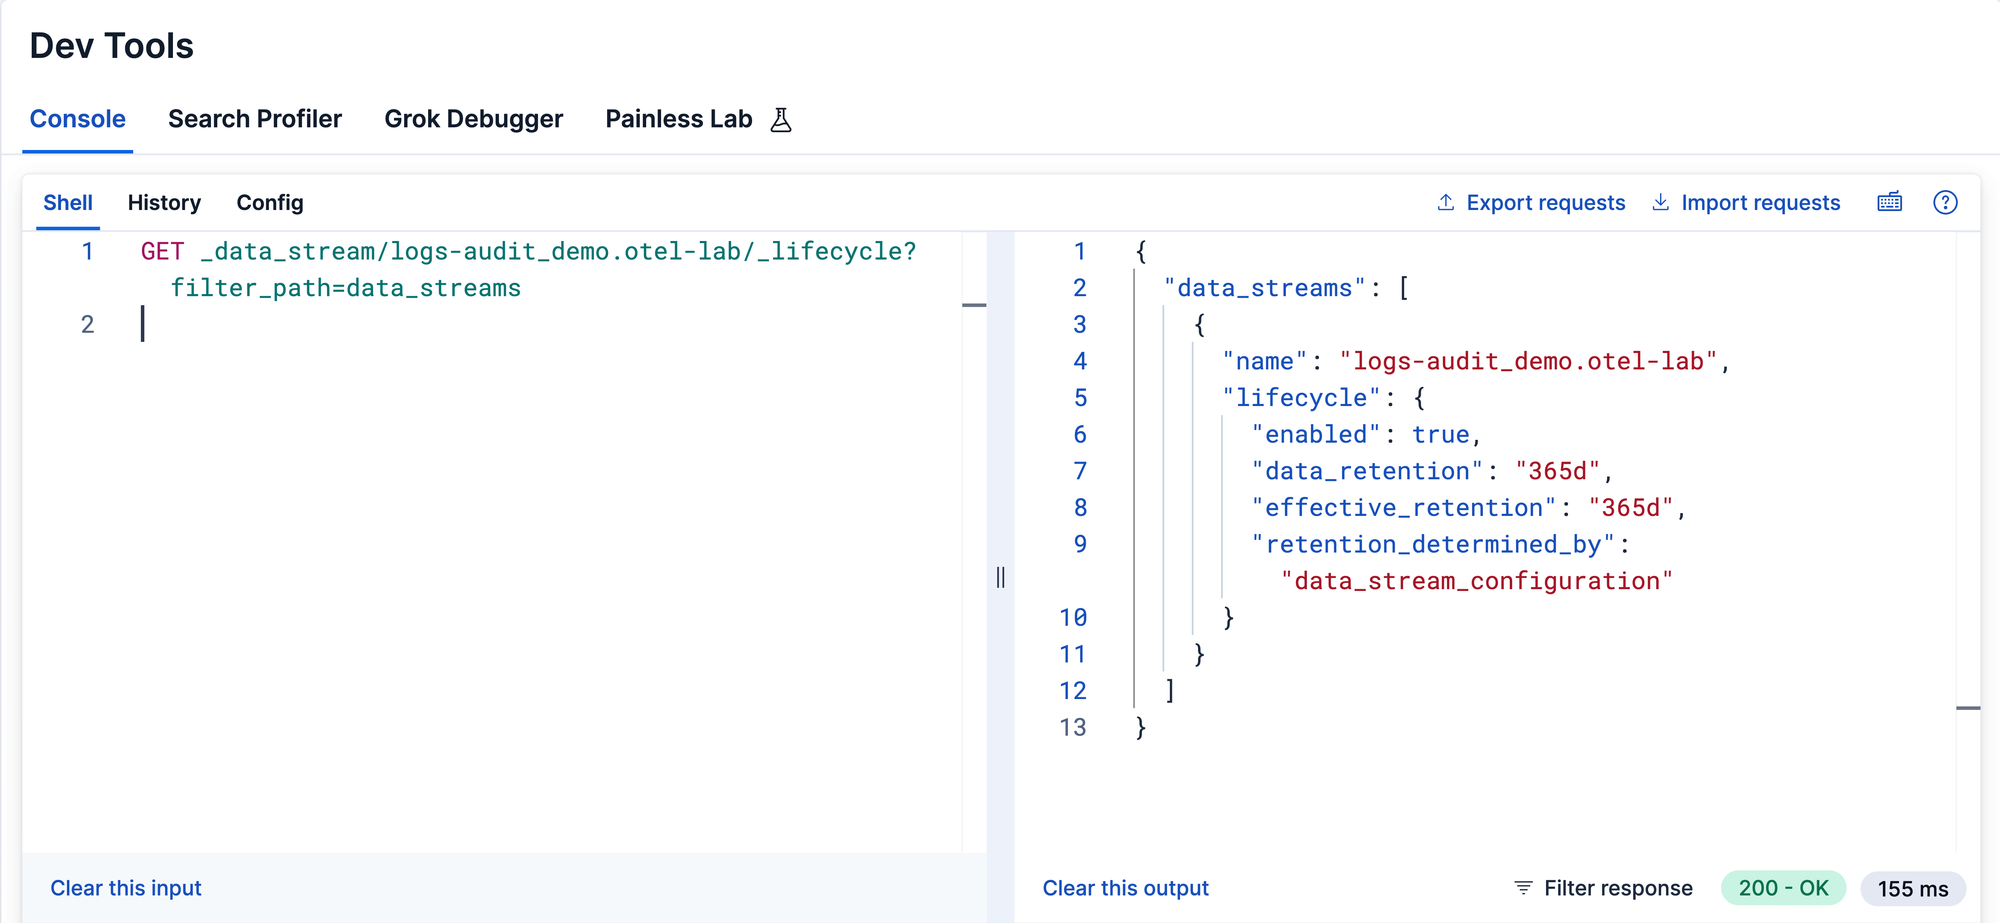Click the Painless Lab beaker icon
This screenshot has height=923, width=2000.
[781, 120]
